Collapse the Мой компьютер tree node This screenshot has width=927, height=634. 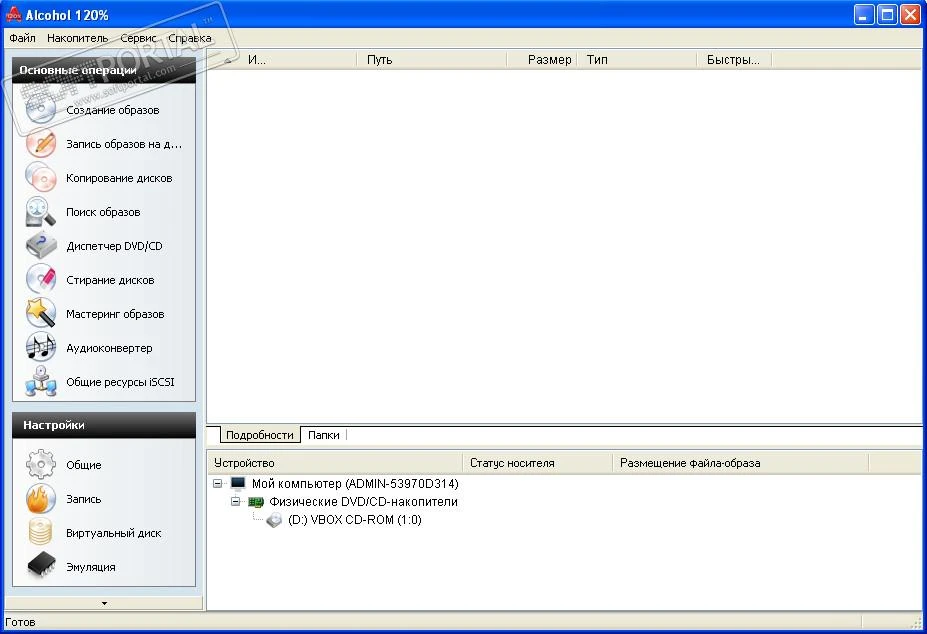pyautogui.click(x=218, y=484)
